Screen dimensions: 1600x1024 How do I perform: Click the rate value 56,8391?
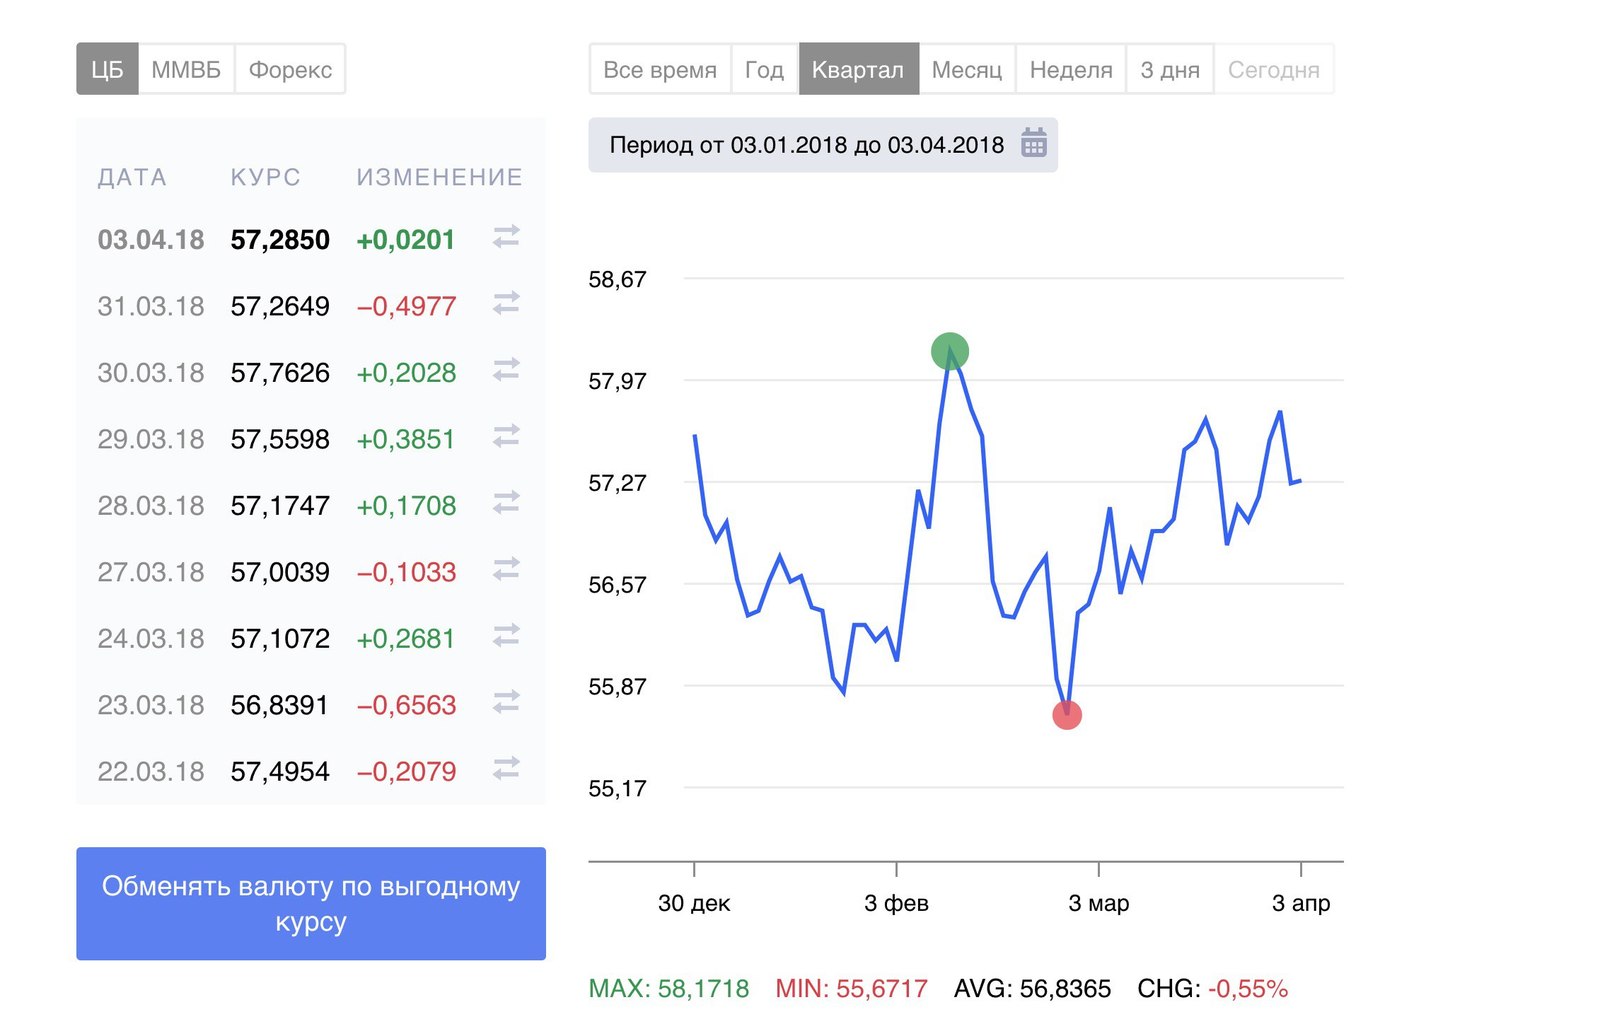(280, 705)
